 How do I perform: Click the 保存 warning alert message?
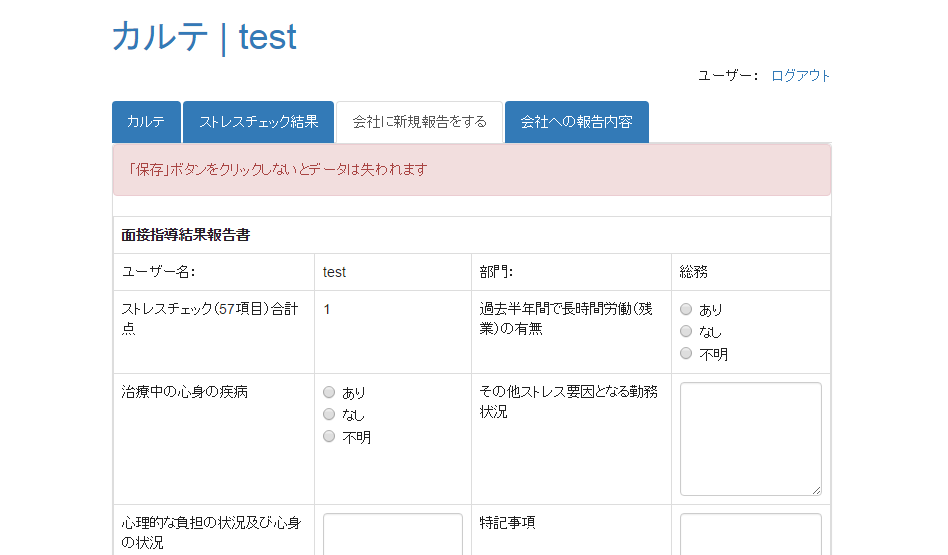coord(472,170)
